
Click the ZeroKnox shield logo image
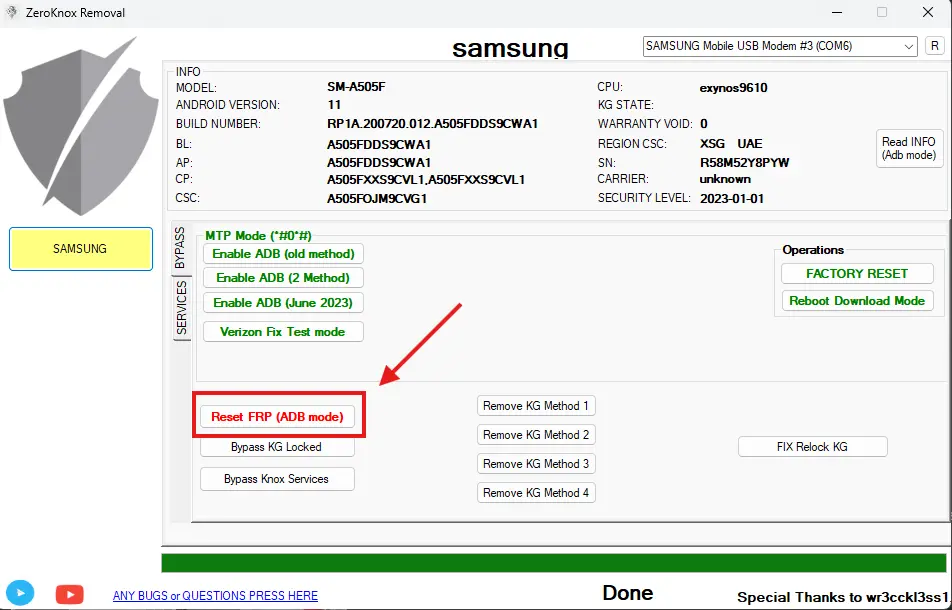pos(81,126)
